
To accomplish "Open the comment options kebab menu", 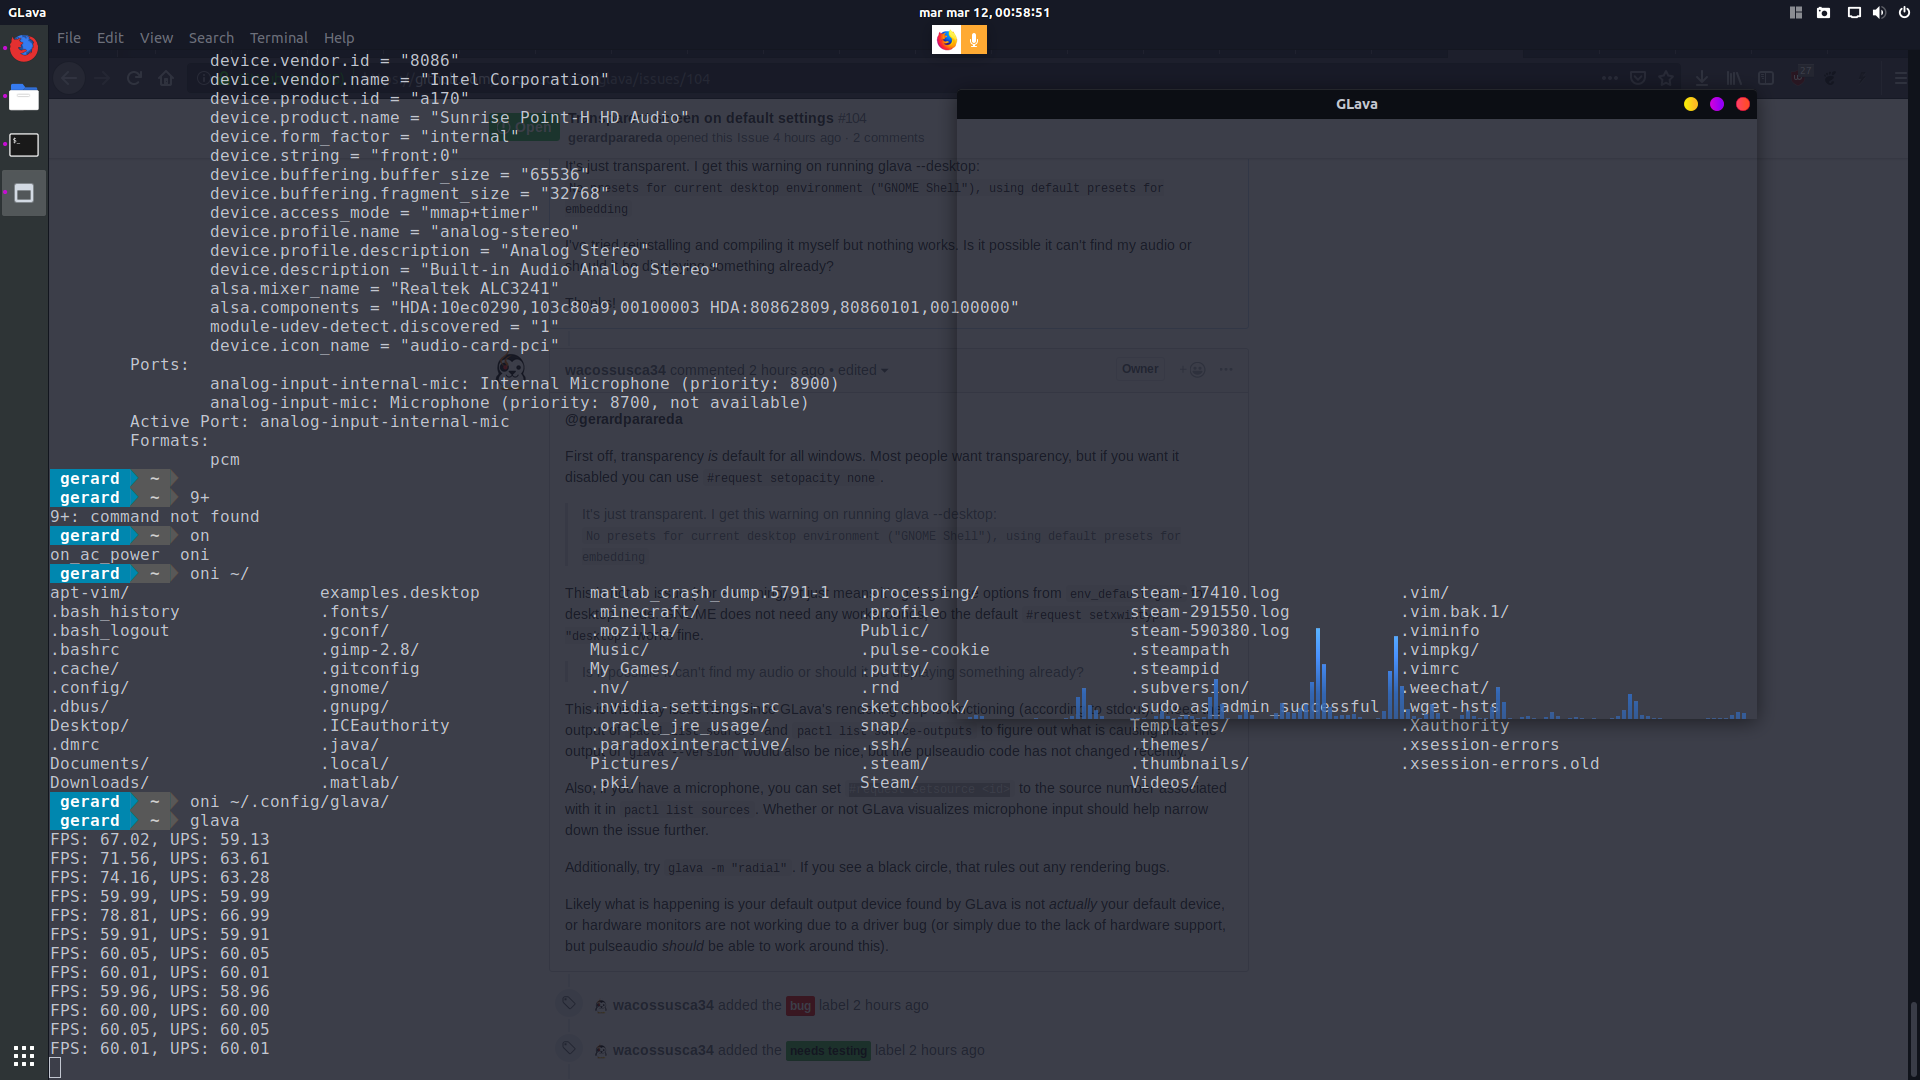I will [1226, 369].
